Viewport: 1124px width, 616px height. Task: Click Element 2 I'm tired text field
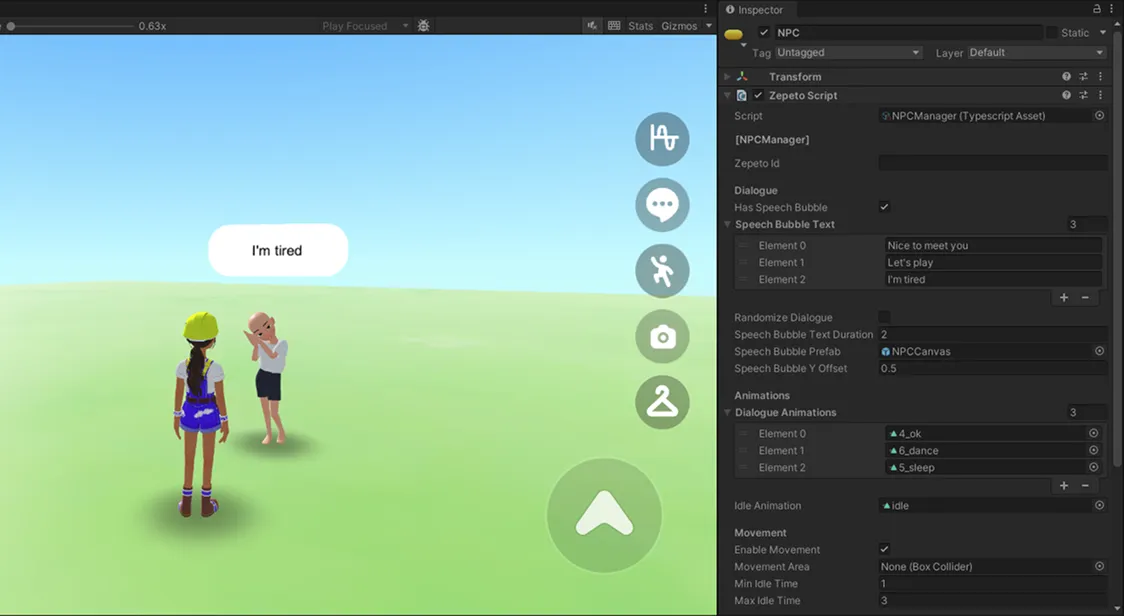coord(994,280)
